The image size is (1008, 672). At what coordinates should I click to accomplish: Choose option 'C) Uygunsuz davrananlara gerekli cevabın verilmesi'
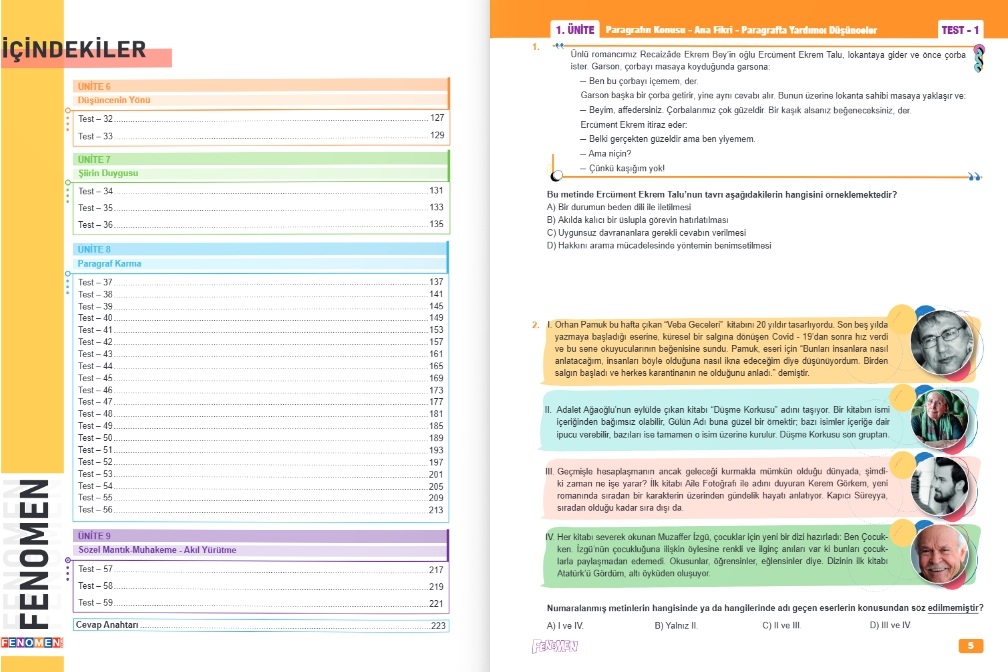click(646, 233)
